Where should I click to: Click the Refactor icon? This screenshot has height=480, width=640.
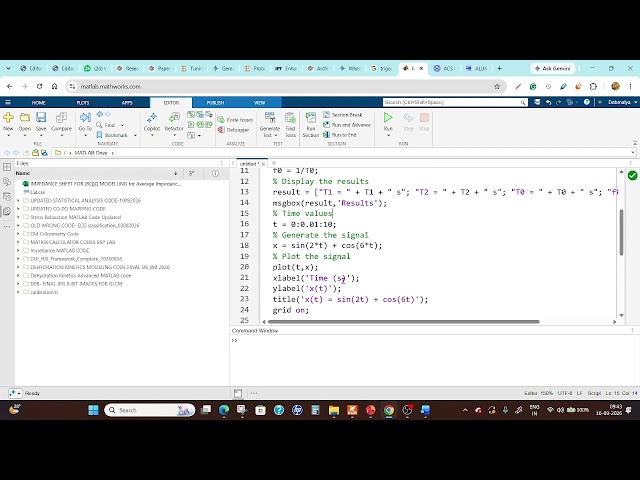tap(174, 118)
